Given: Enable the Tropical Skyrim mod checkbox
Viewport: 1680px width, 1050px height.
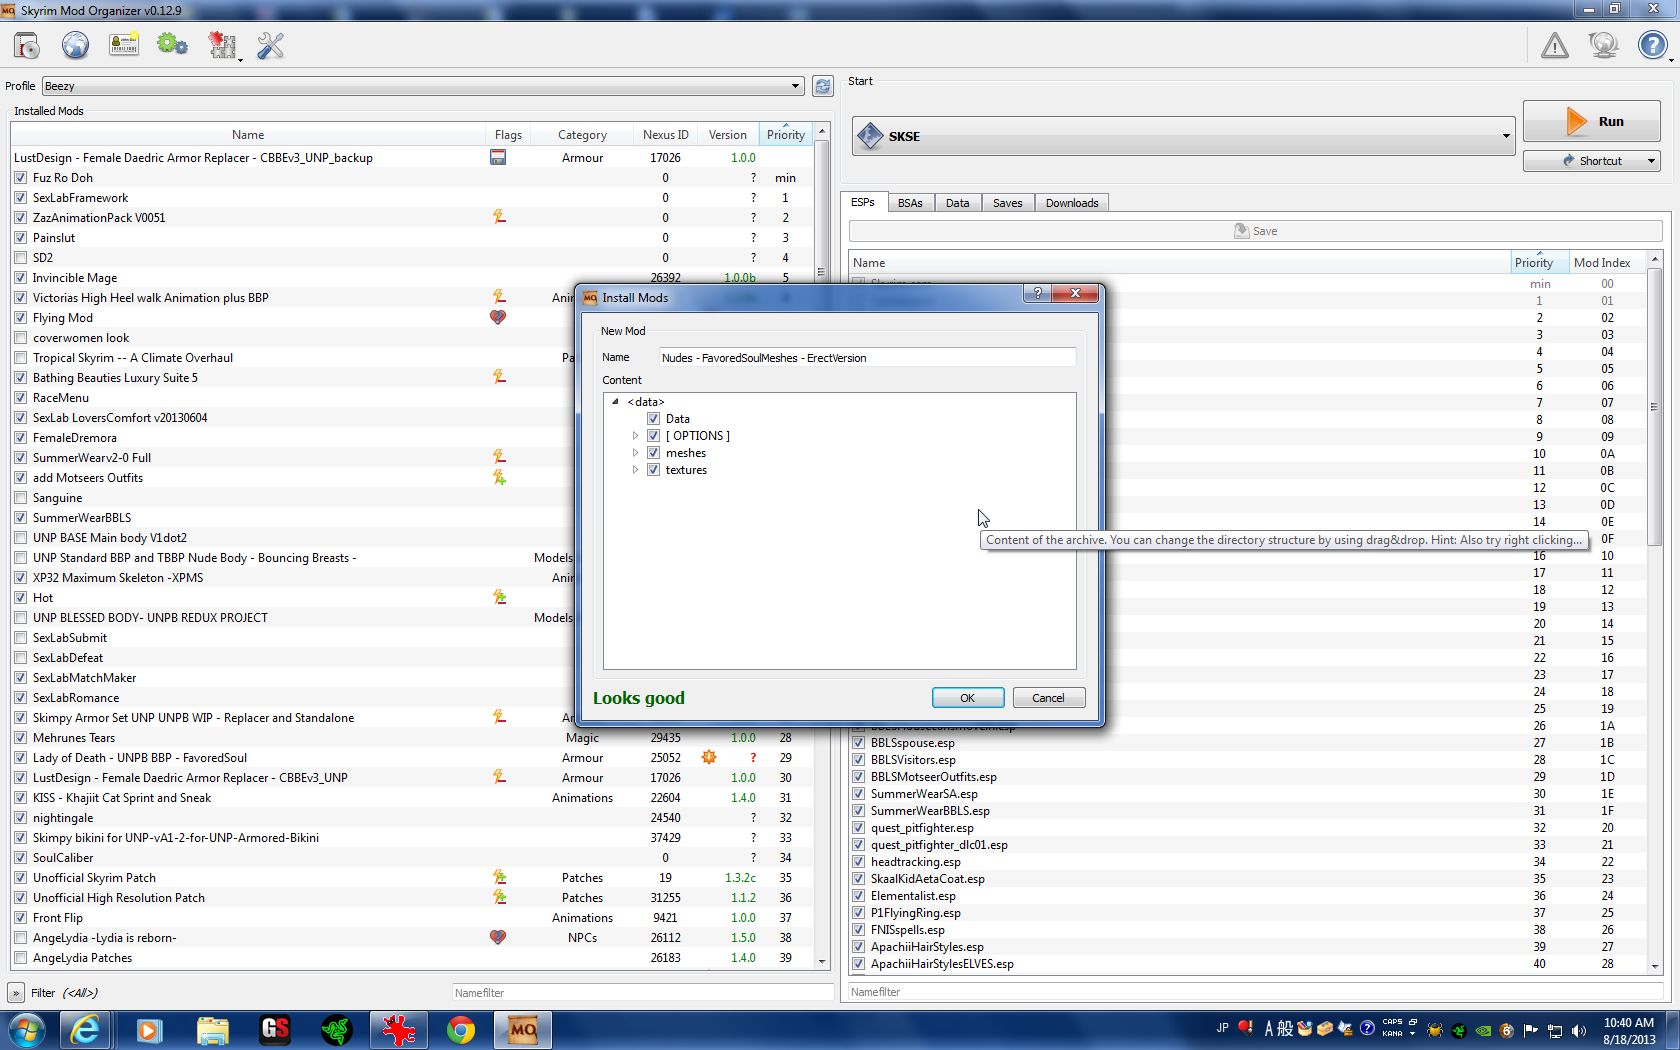Looking at the screenshot, I should click(x=21, y=358).
